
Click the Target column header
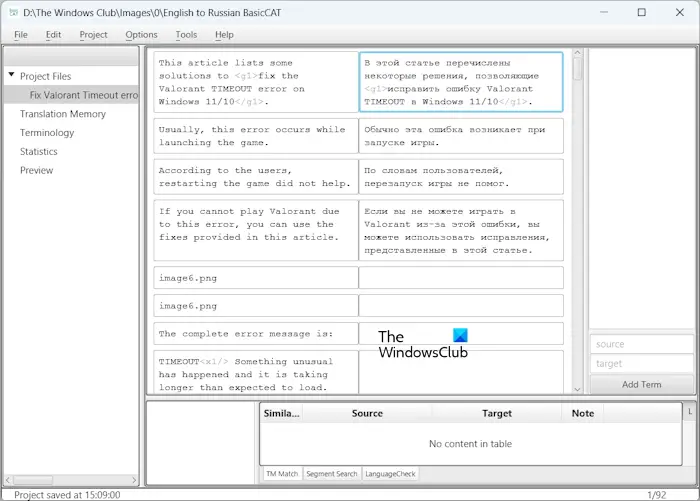tap(496, 413)
